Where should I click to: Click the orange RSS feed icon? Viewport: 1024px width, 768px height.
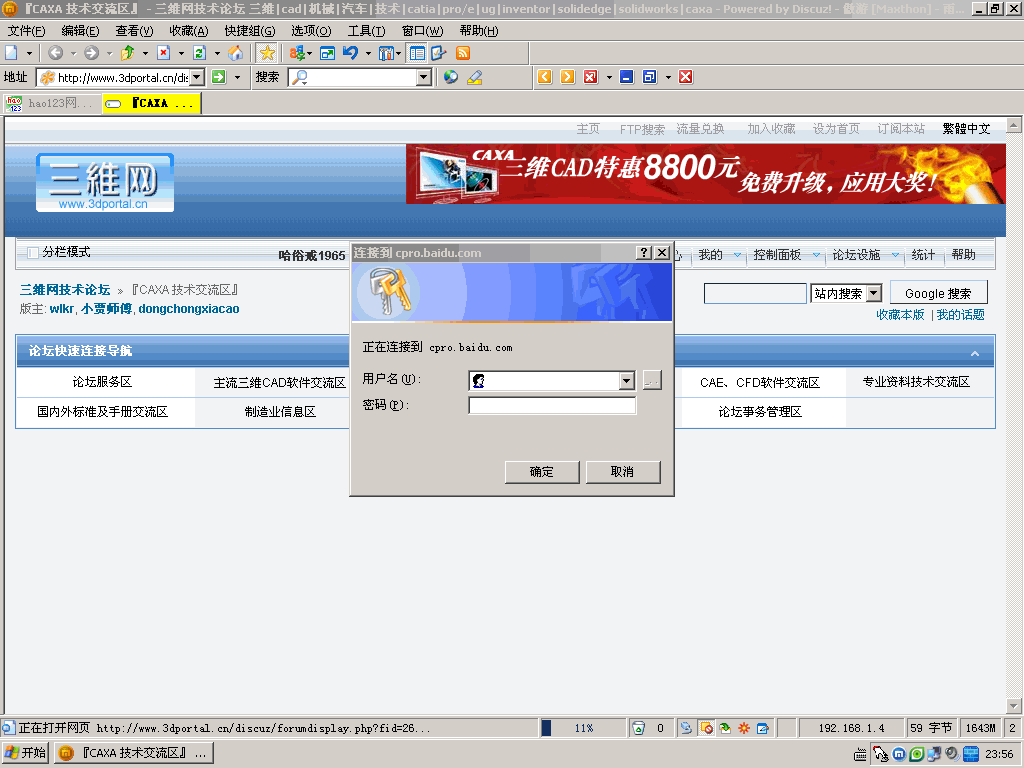(462, 53)
